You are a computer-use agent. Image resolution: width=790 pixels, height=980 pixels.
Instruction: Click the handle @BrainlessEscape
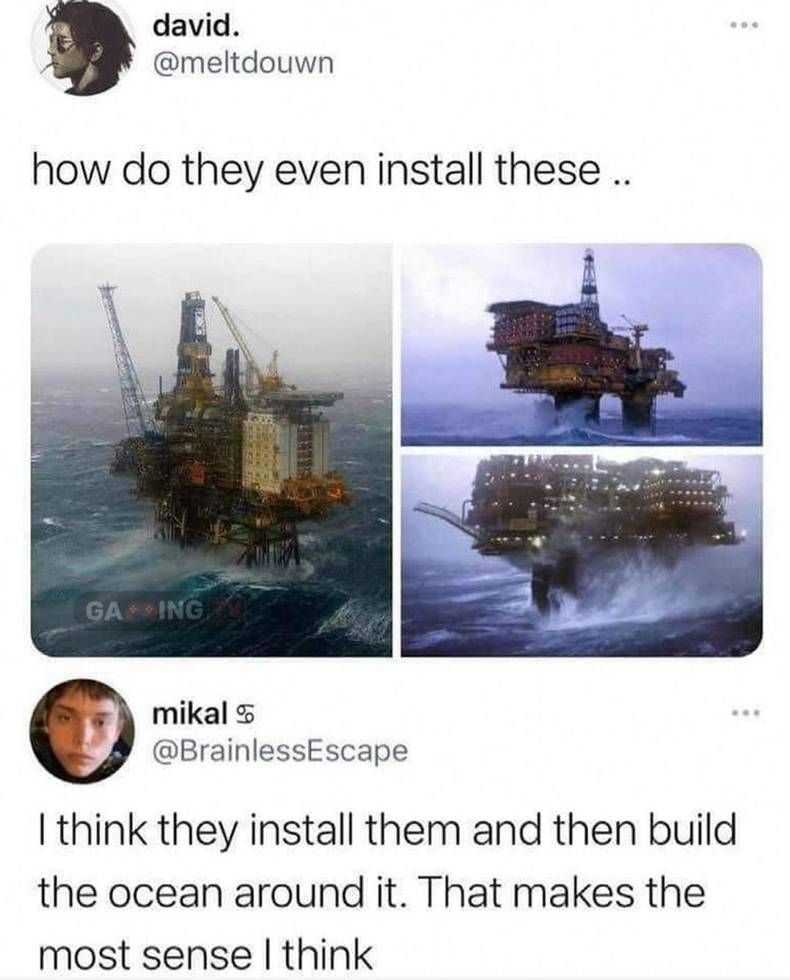pyautogui.click(x=280, y=749)
